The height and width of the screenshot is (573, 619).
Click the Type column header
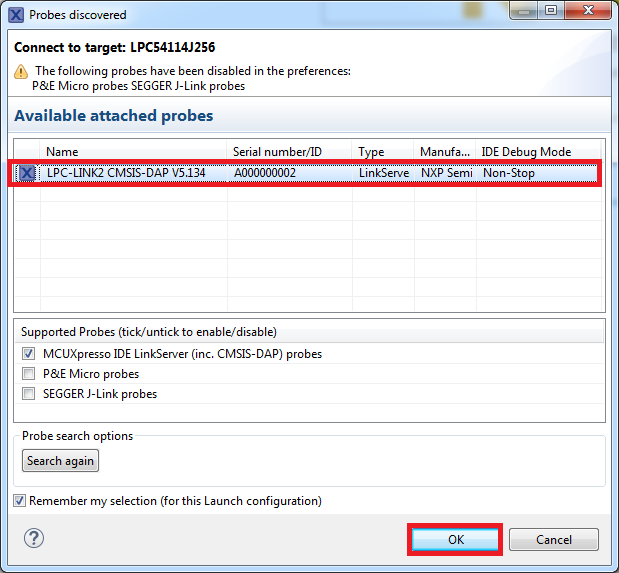point(383,152)
